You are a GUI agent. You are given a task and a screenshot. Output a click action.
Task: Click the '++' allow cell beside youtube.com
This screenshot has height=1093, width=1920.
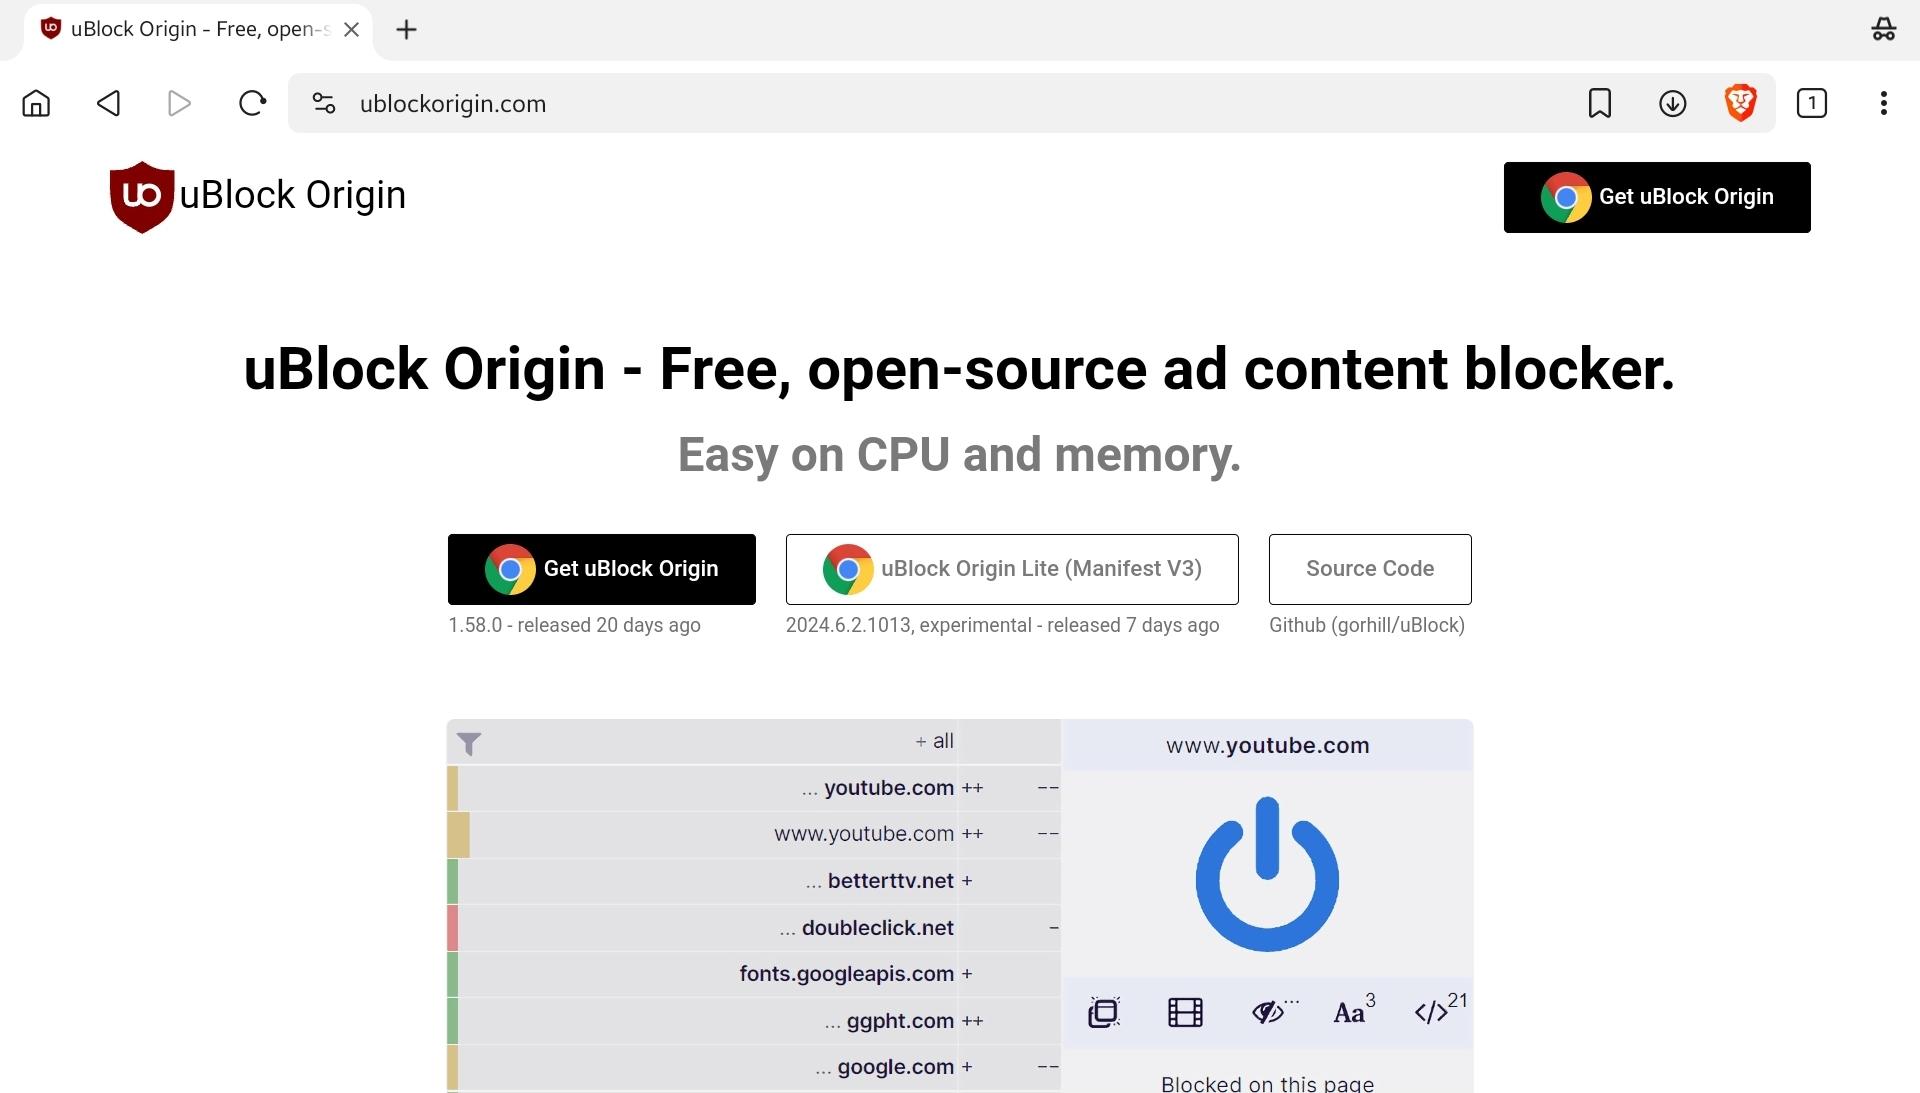972,787
